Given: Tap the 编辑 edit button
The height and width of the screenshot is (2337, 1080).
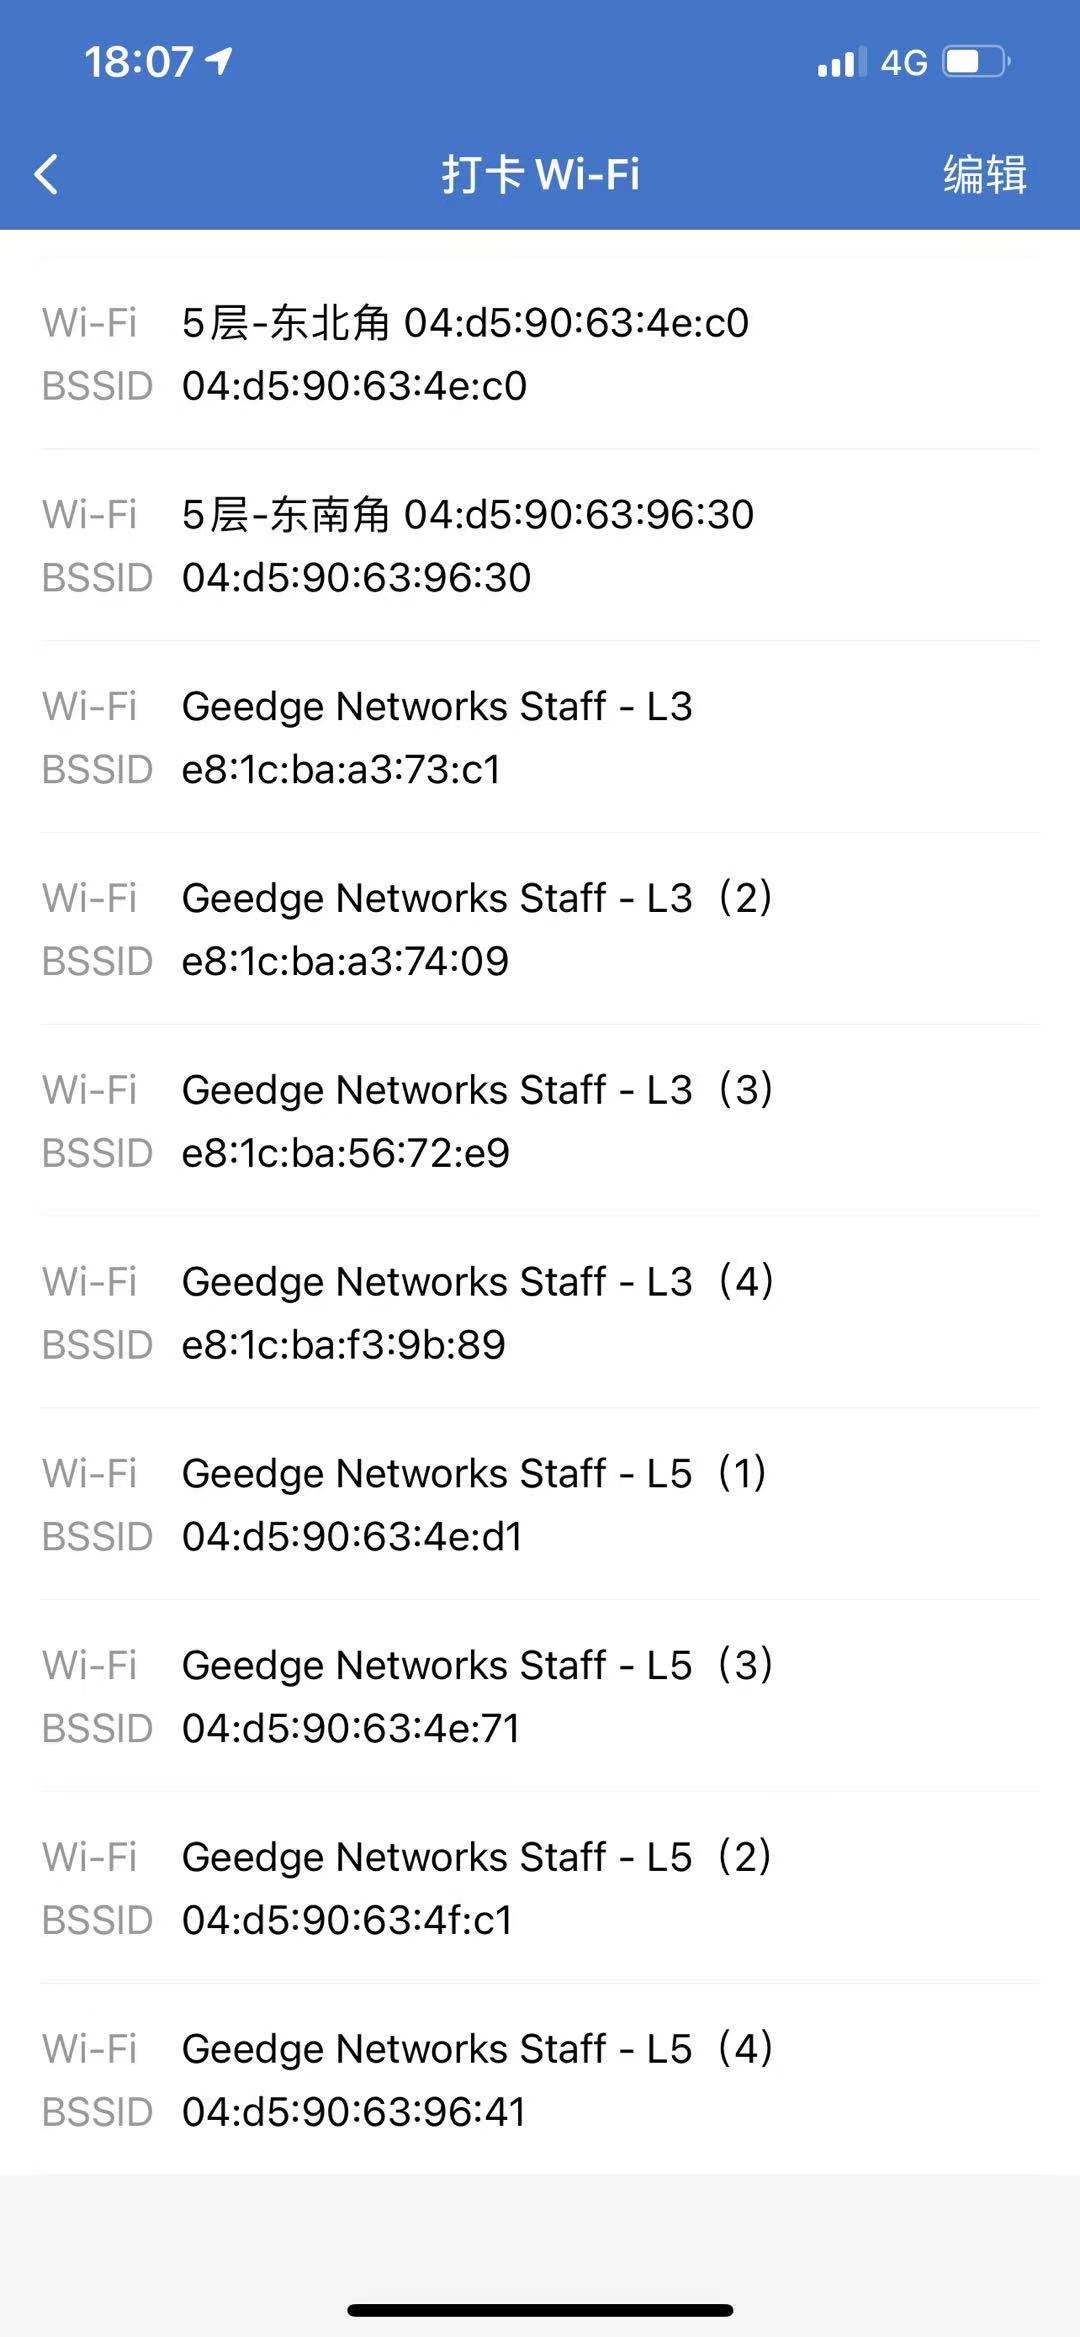Looking at the screenshot, I should (984, 174).
